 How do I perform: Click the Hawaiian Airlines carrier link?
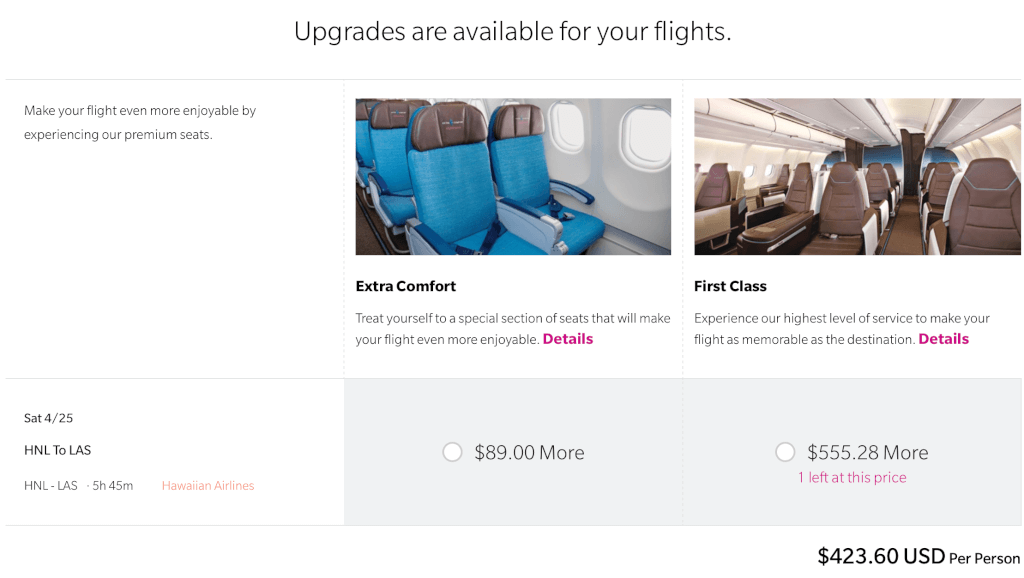[208, 486]
